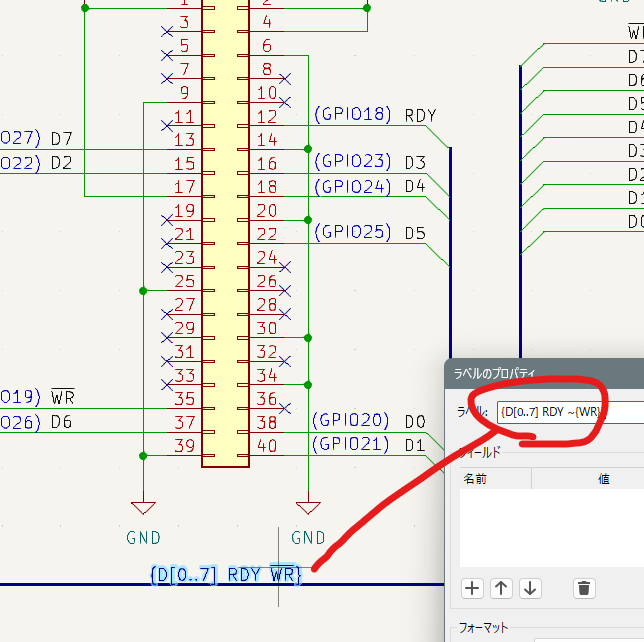Select the no-connect flag on pin 10
The height and width of the screenshot is (642, 644).
point(285,102)
